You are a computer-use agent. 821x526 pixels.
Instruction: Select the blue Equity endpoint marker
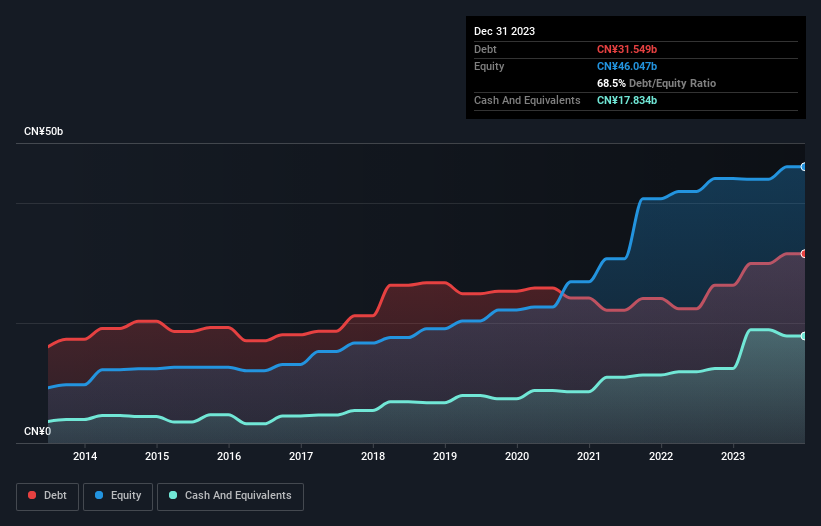(x=804, y=167)
